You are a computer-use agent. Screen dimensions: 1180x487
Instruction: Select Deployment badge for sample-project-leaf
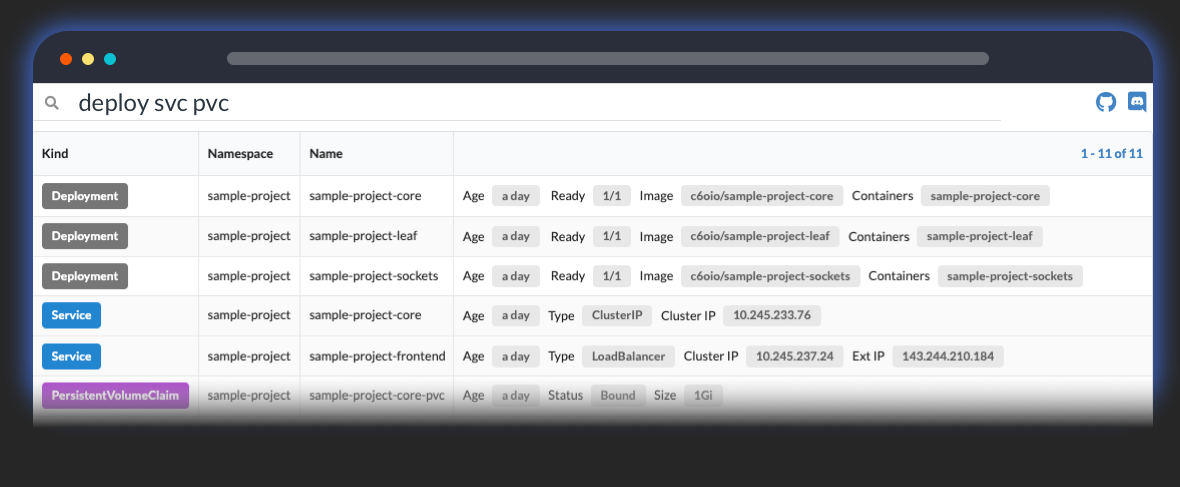[x=85, y=236]
